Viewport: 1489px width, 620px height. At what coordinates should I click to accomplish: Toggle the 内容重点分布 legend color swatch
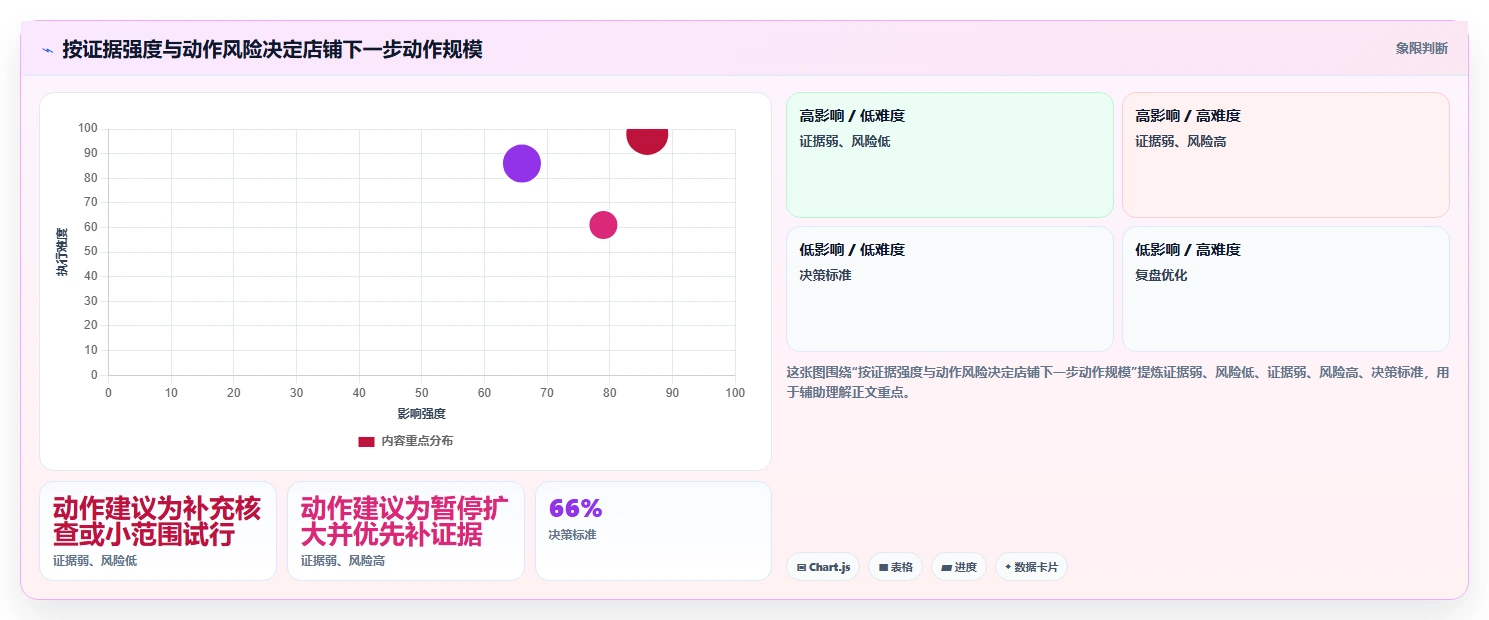(366, 441)
